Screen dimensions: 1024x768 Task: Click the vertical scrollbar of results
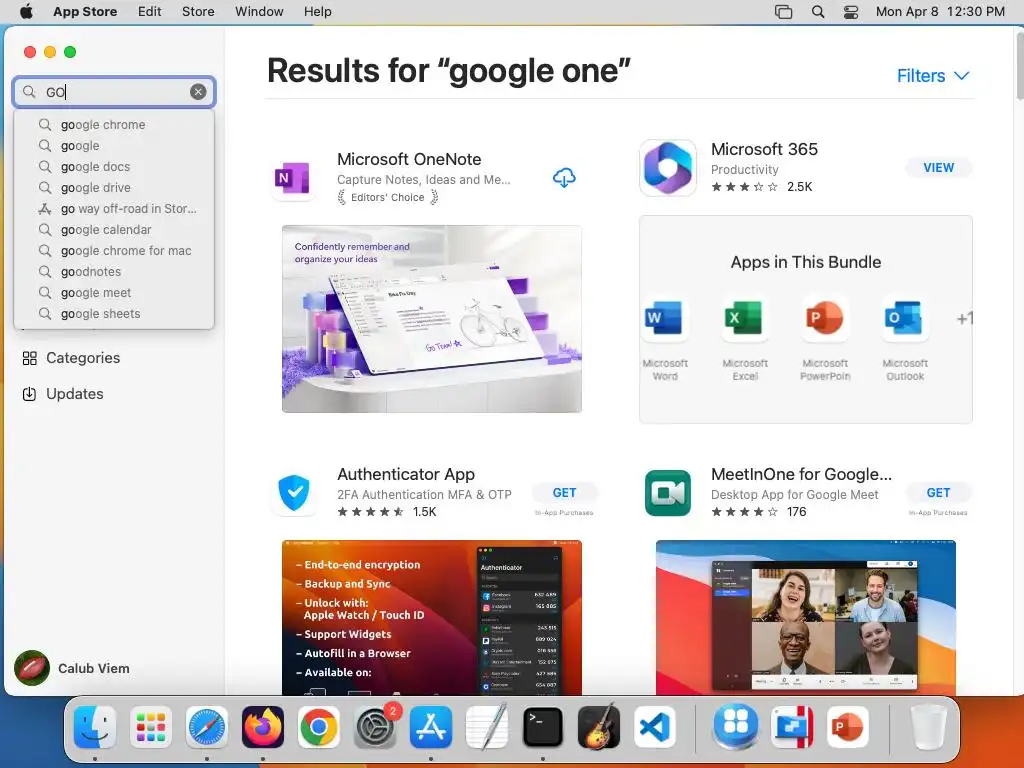click(1019, 67)
